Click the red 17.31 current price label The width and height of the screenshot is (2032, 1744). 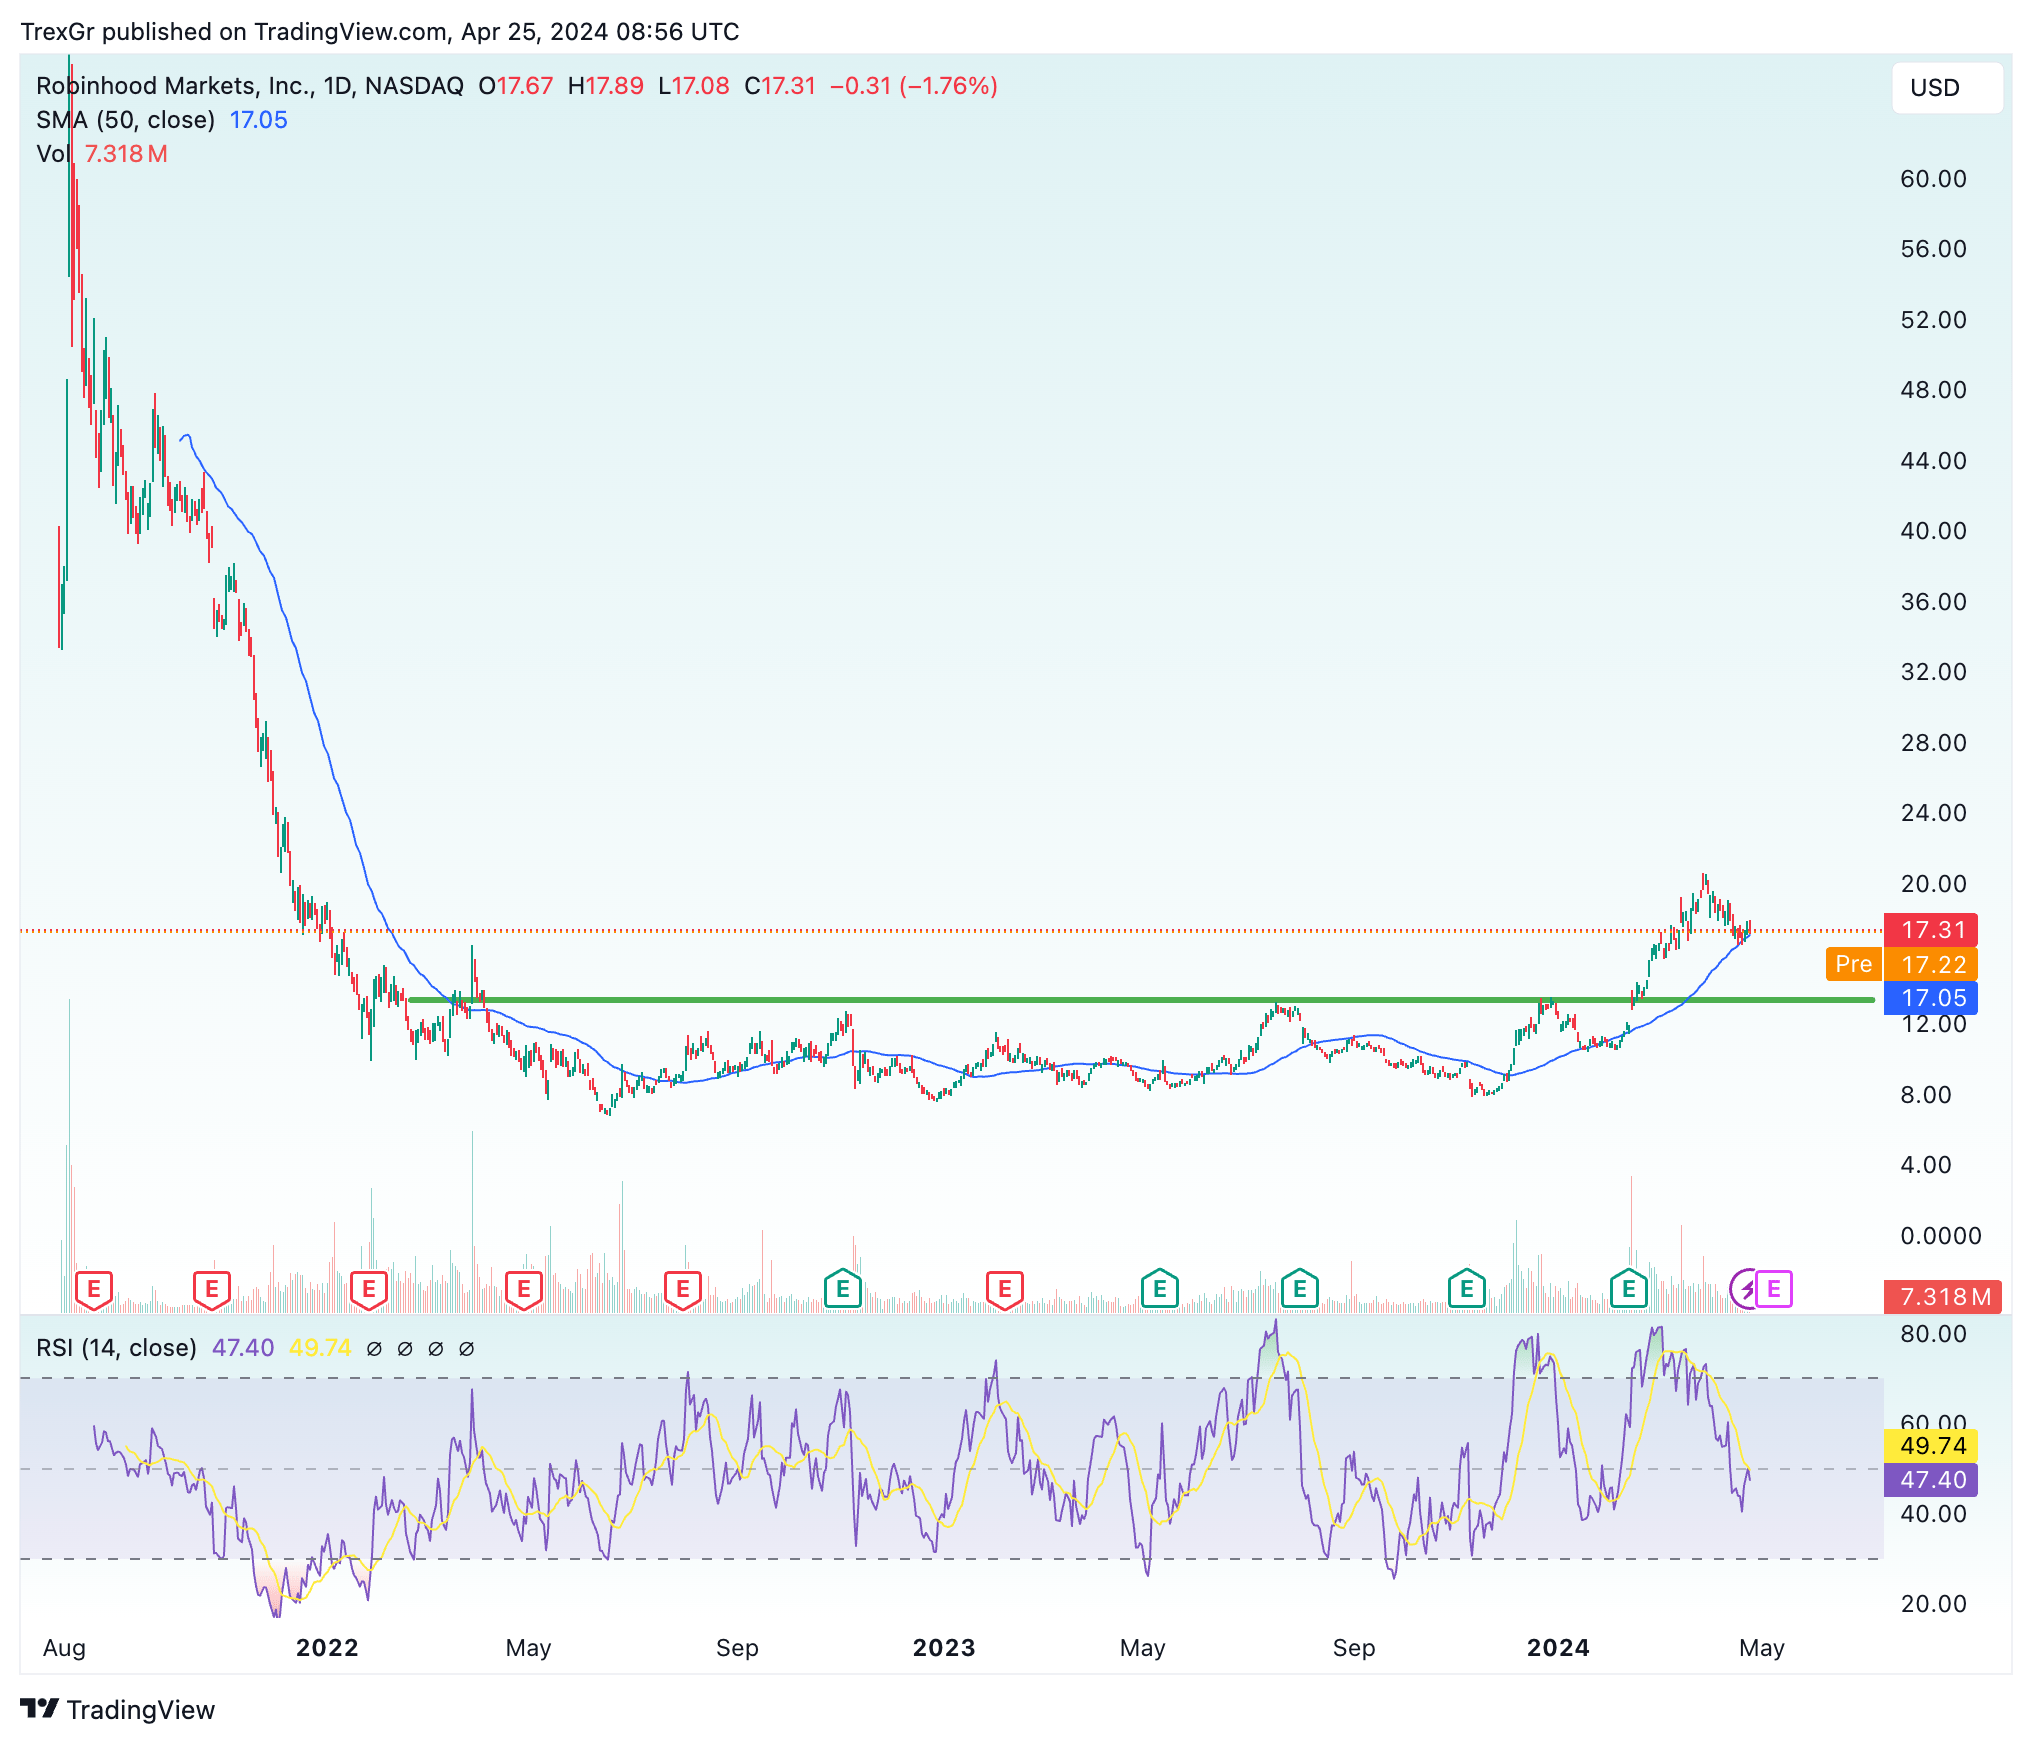(x=1931, y=930)
